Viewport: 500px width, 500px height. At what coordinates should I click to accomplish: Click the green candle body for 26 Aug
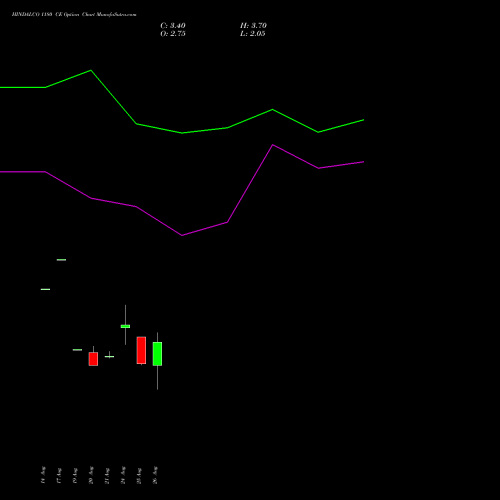[x=157, y=354]
